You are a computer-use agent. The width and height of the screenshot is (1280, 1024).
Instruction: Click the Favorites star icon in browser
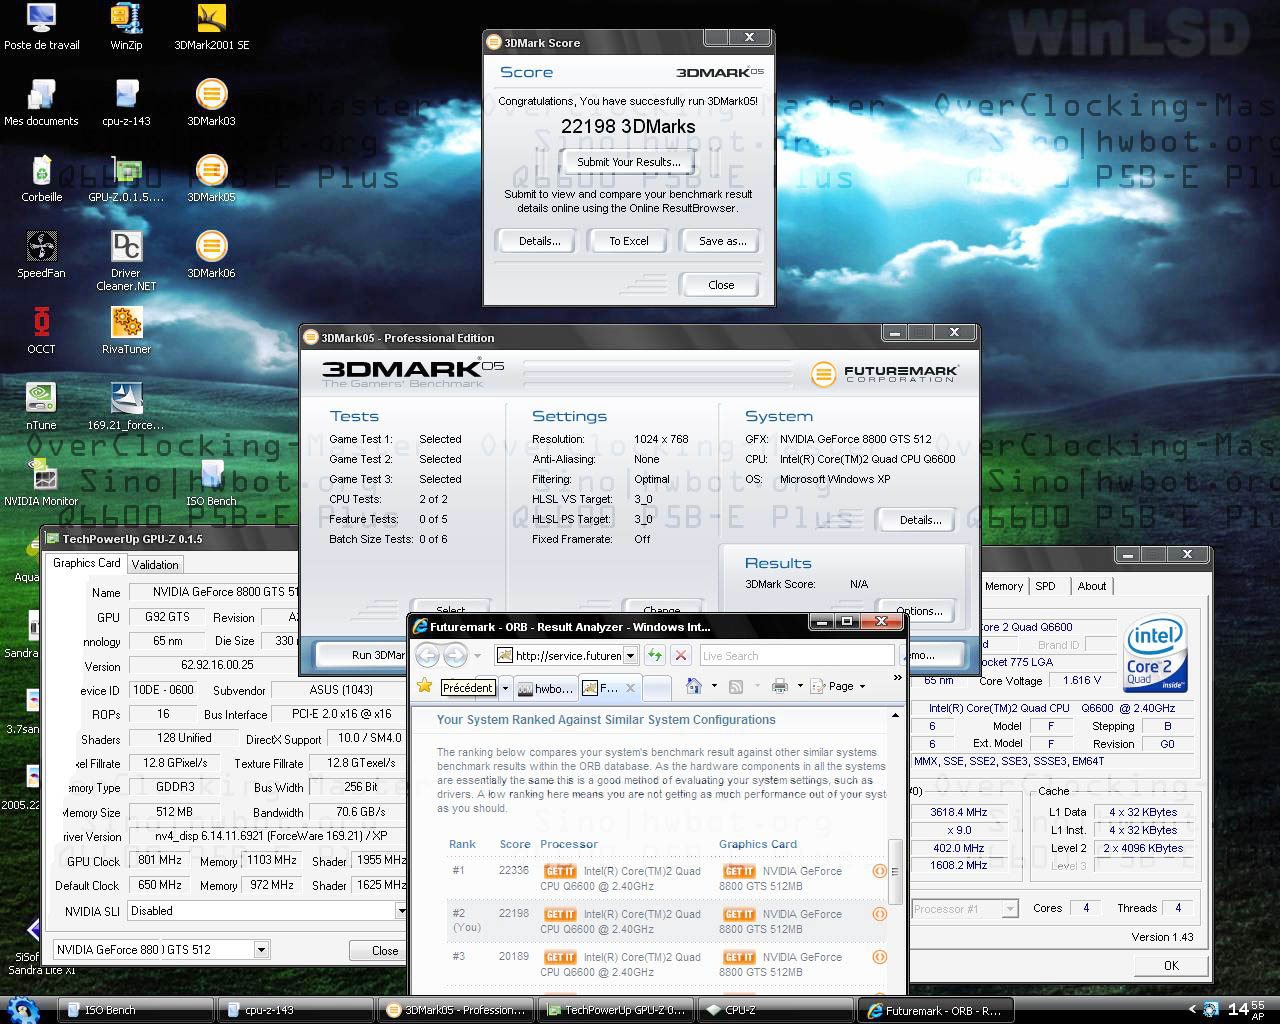[x=425, y=687]
